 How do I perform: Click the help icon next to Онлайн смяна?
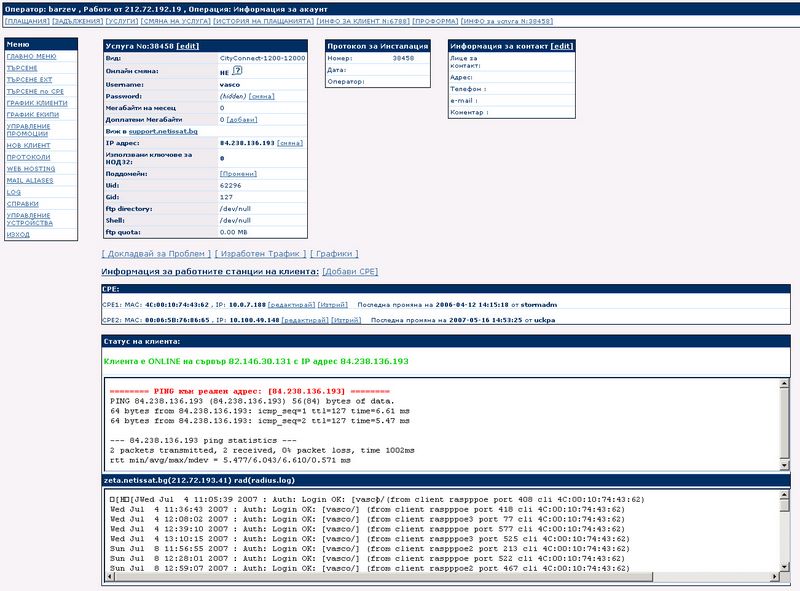pos(237,72)
